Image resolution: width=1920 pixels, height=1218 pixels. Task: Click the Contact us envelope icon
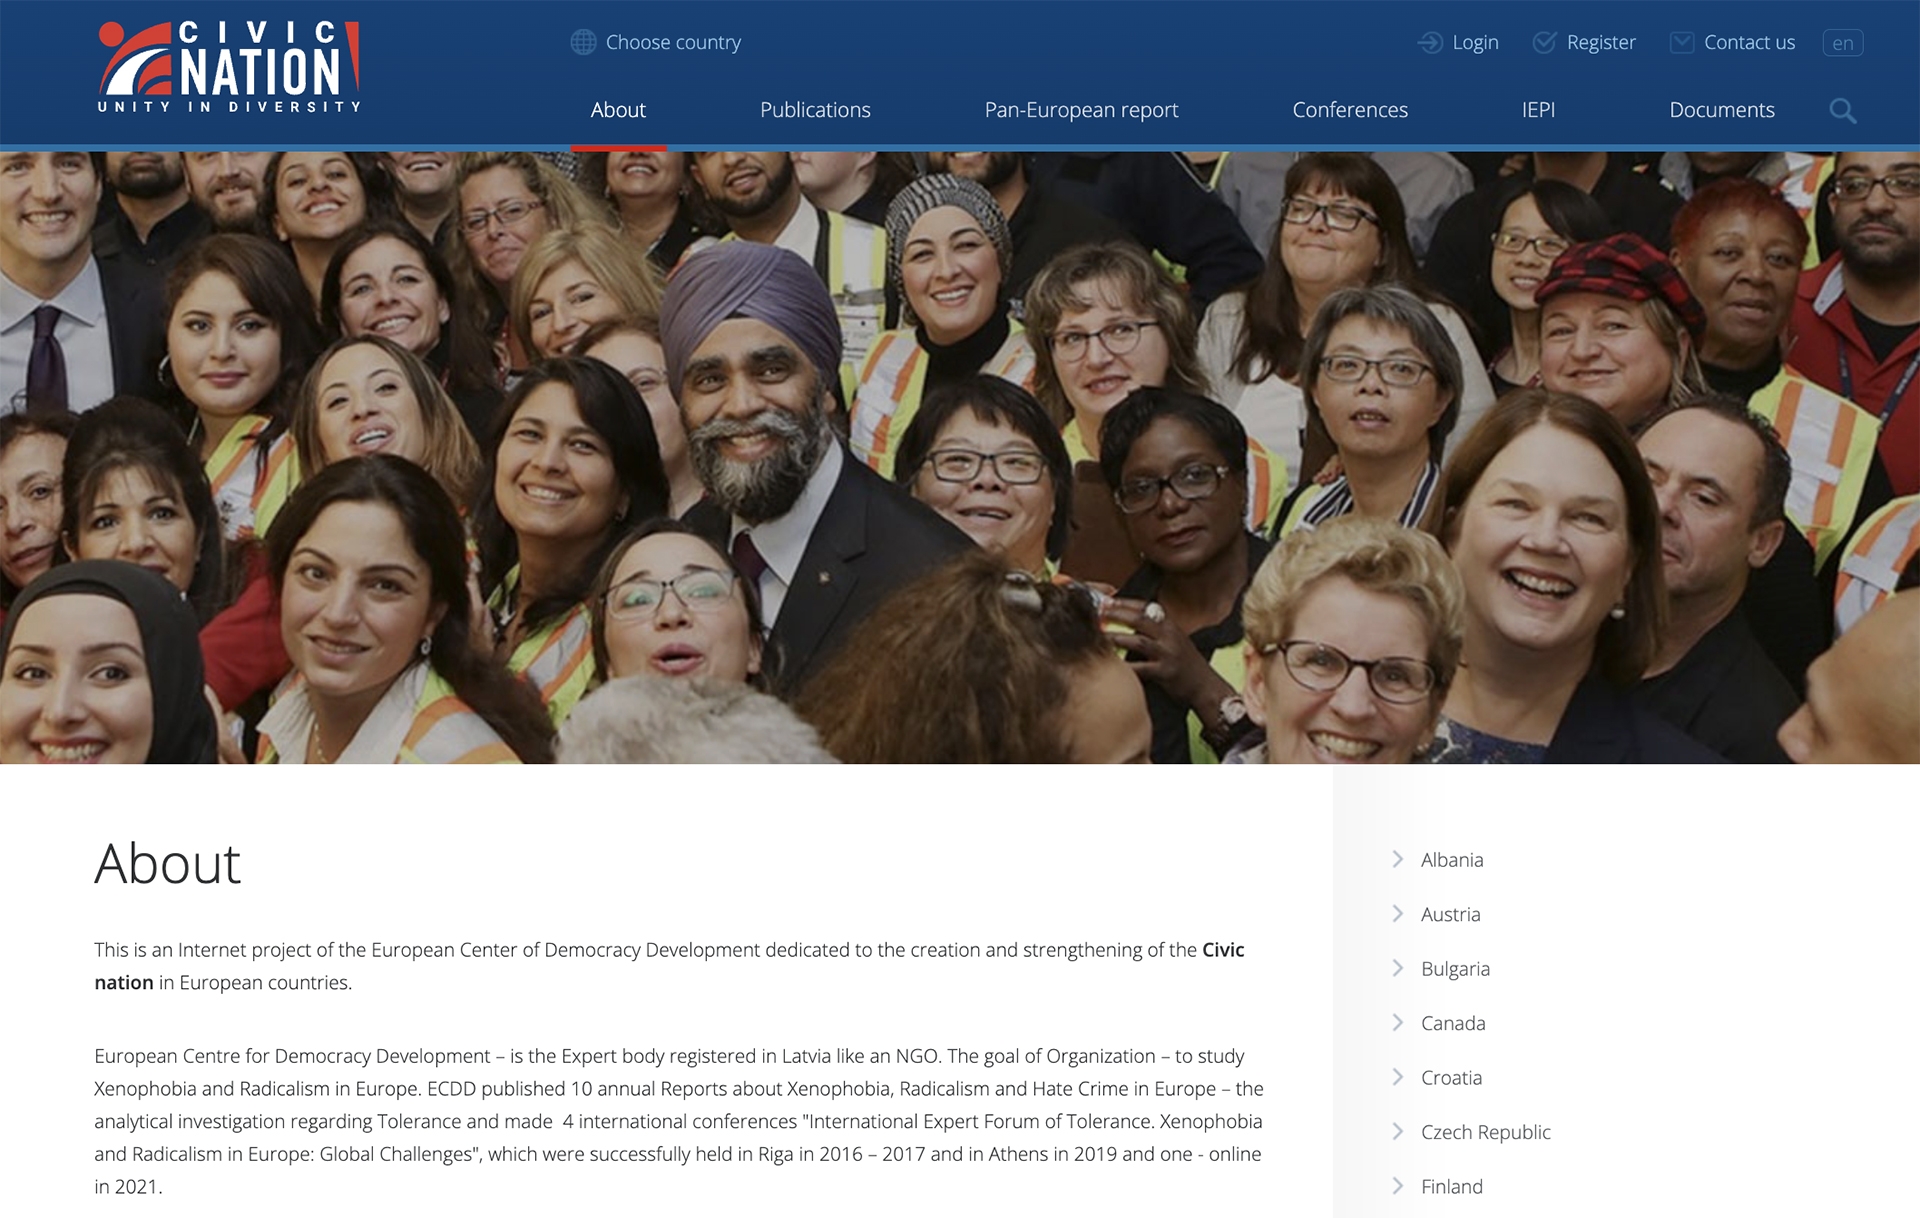click(1682, 42)
